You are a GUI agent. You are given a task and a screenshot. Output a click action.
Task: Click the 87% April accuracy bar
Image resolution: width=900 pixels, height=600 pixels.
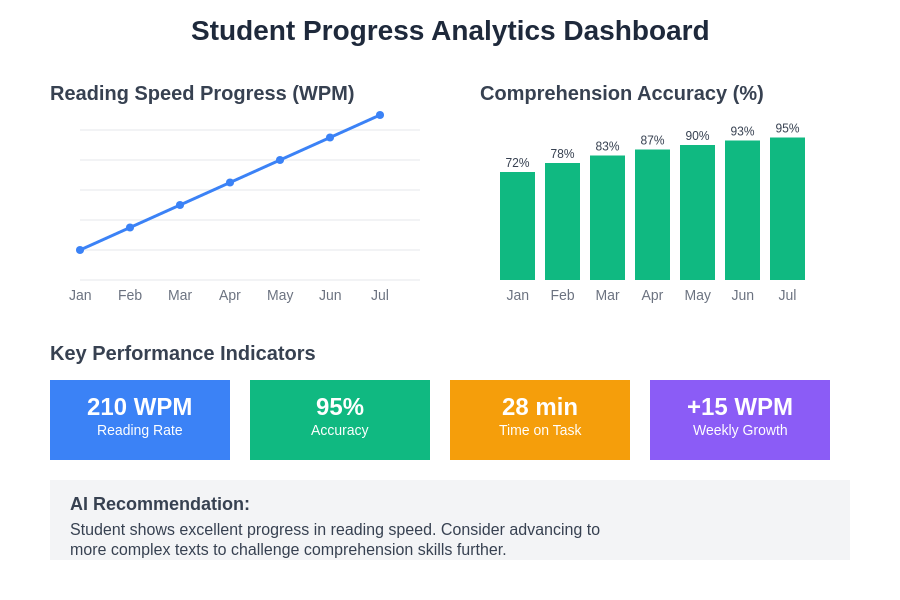coord(652,215)
